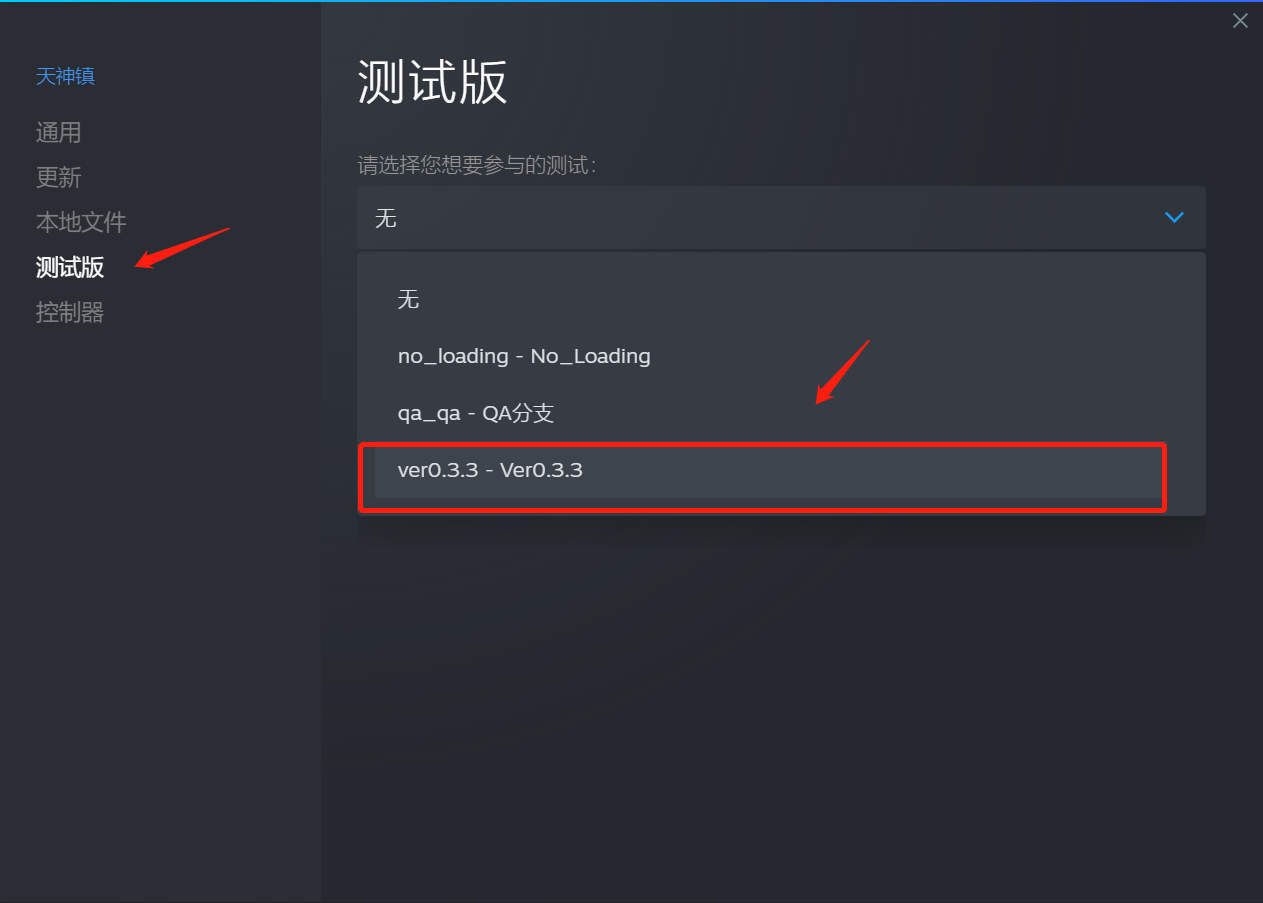
Task: Click the red arrow pointing at 测试版
Action: pos(183,248)
